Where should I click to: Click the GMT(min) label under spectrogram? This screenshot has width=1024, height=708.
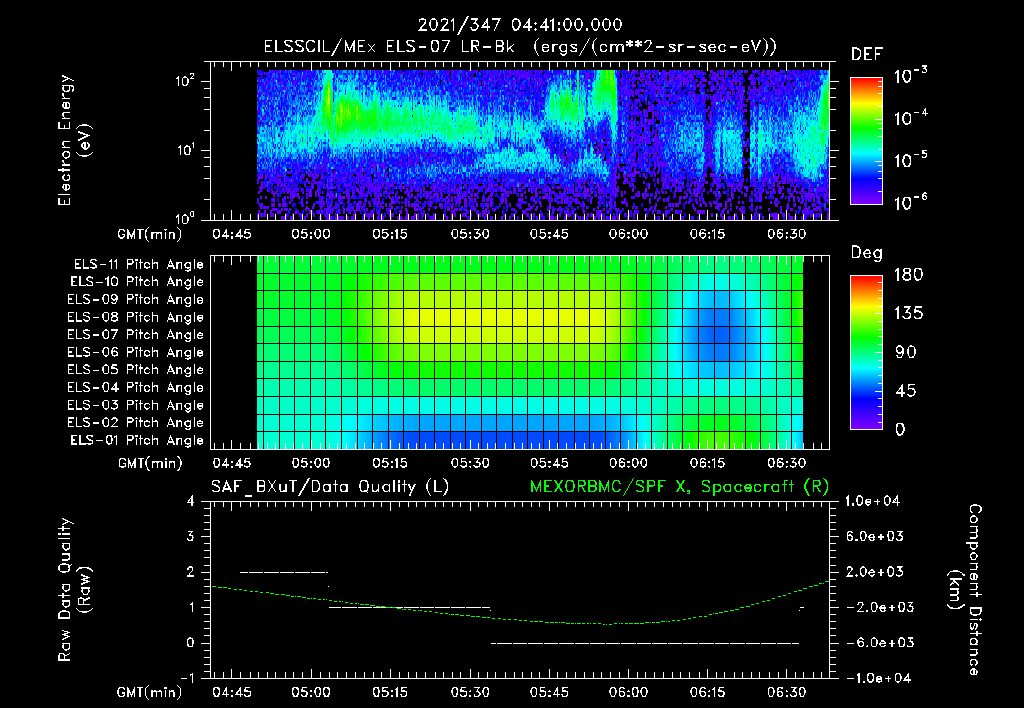coord(150,234)
